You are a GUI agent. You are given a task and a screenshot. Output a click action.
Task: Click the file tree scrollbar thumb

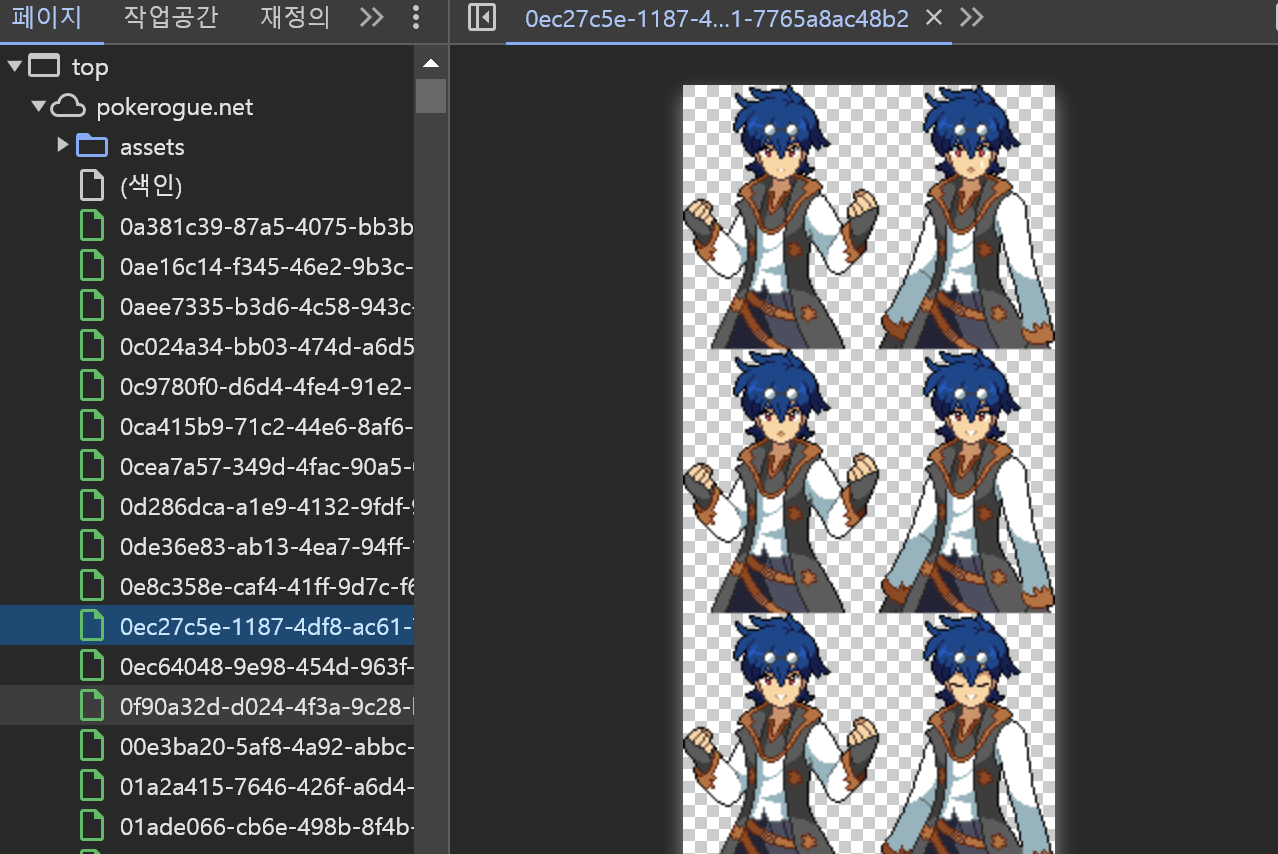[x=431, y=96]
